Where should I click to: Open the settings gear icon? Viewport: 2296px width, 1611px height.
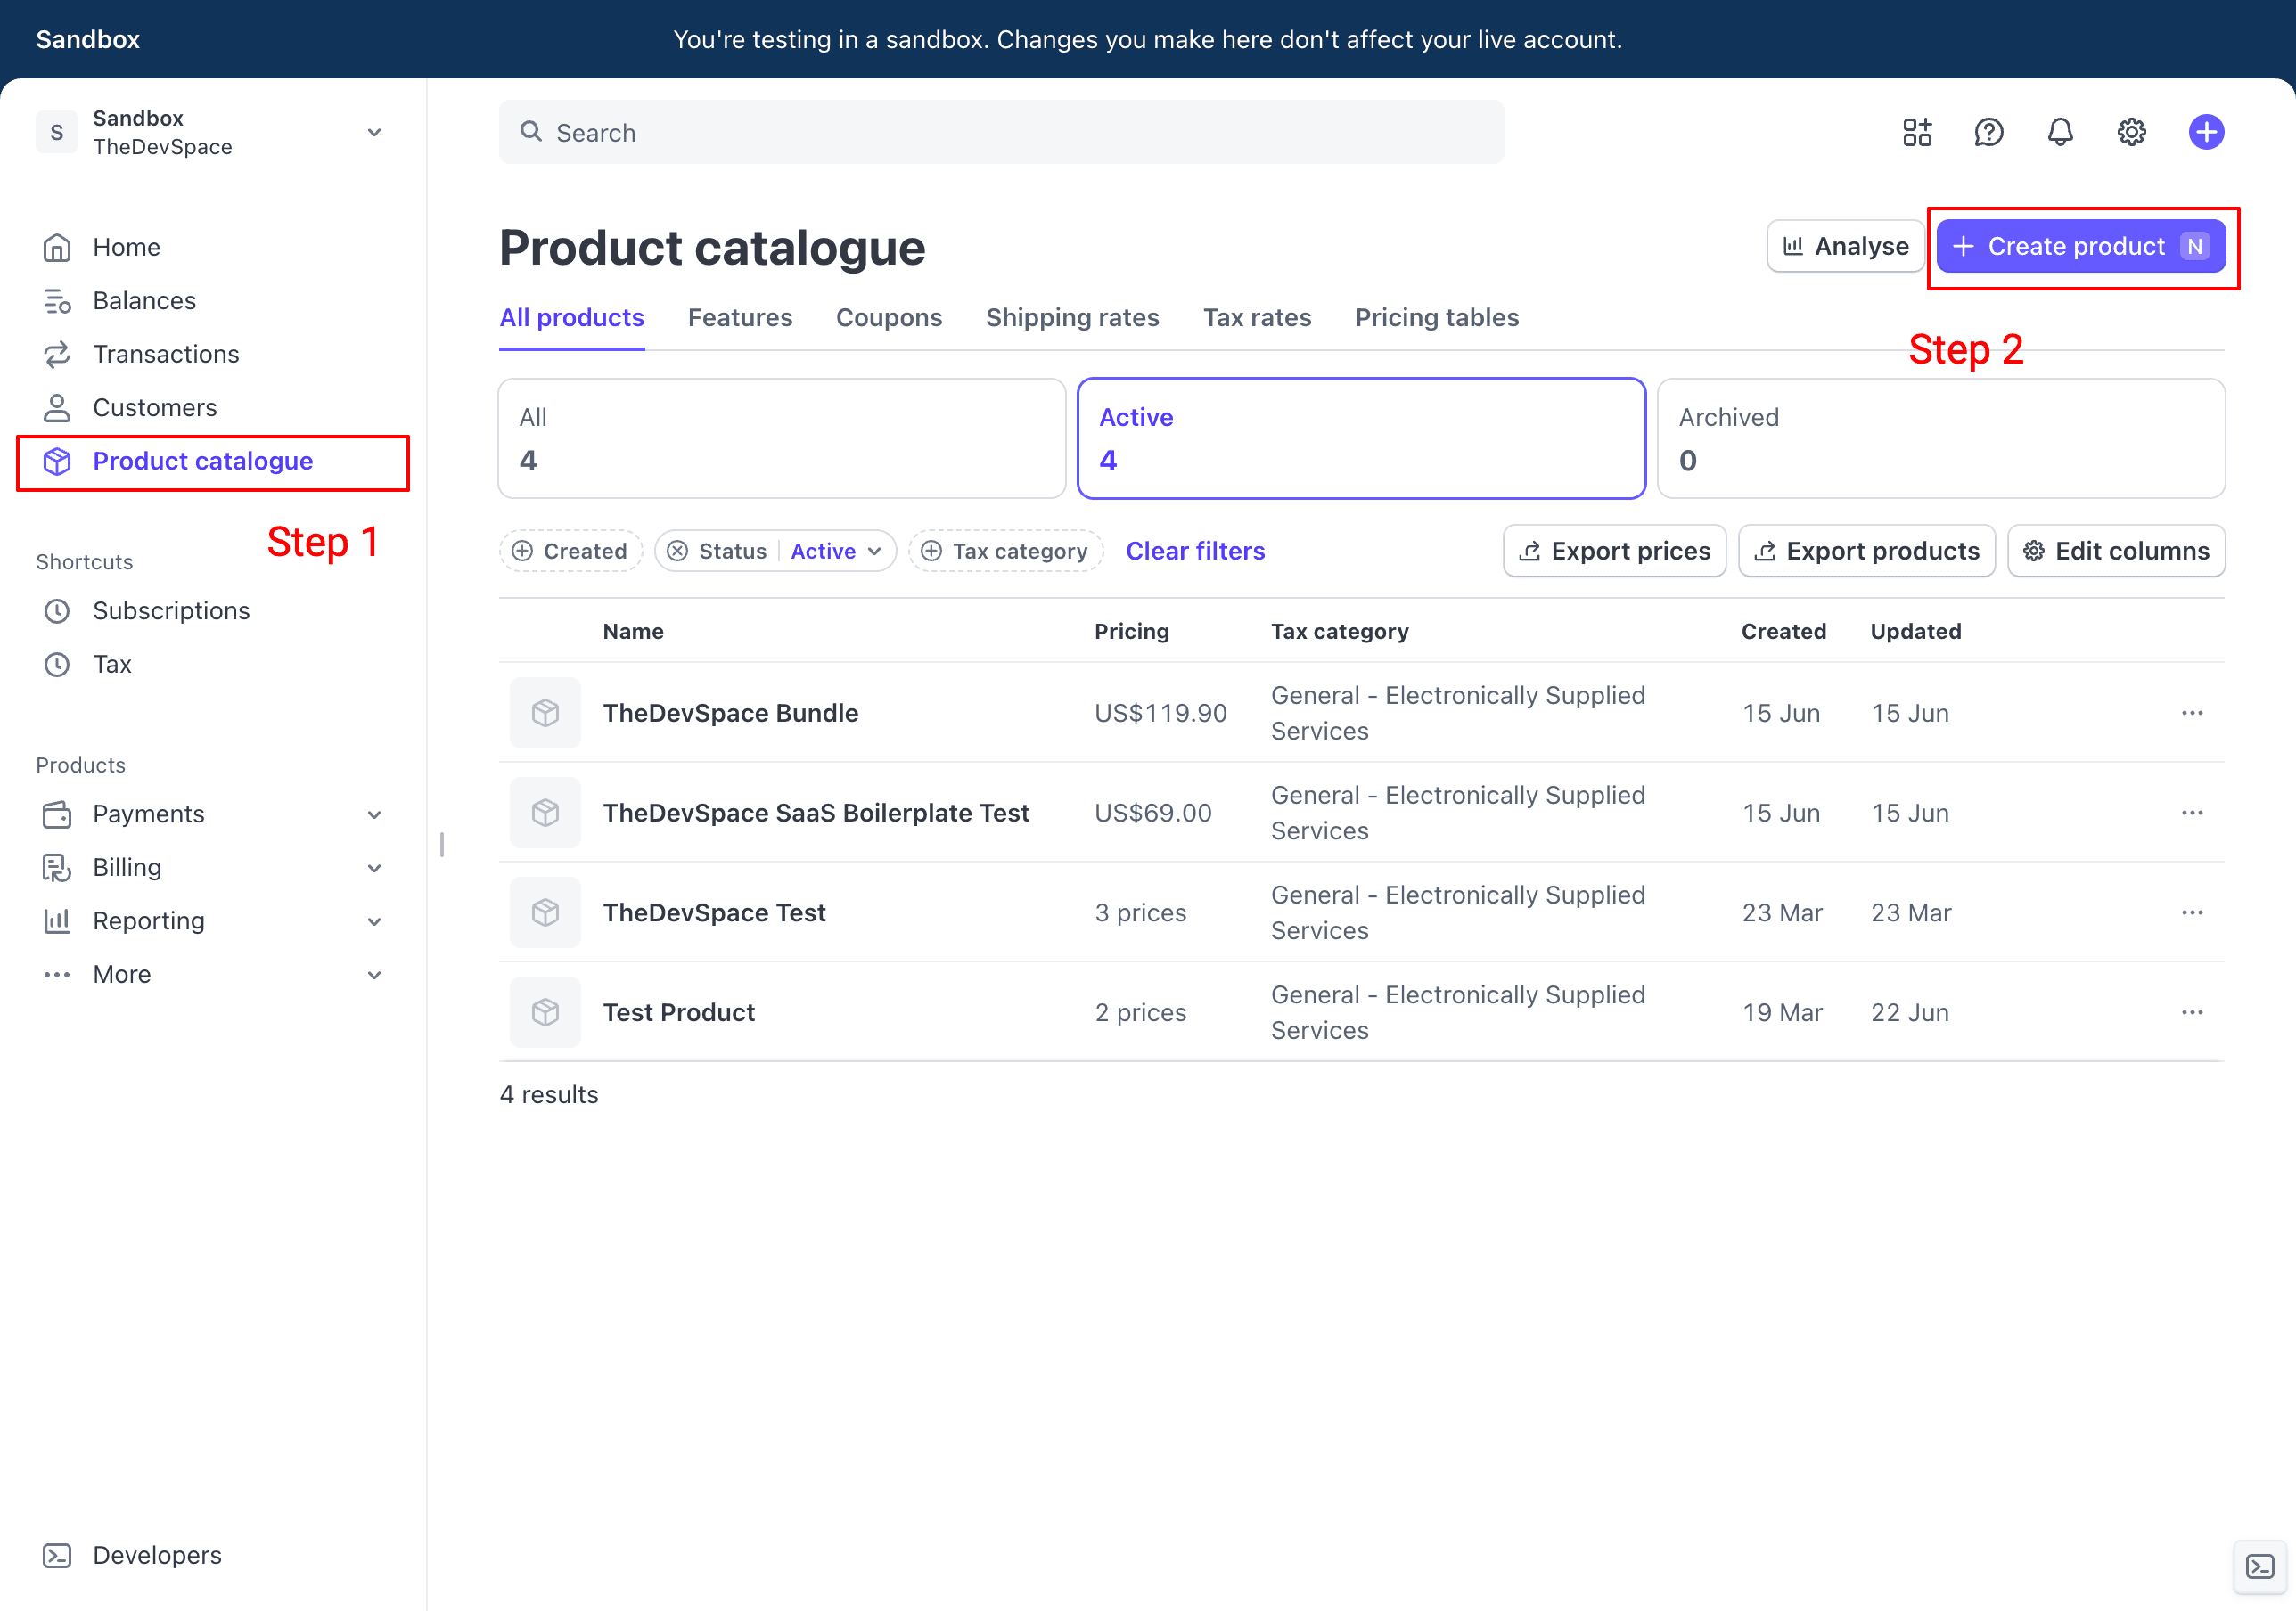coord(2131,131)
